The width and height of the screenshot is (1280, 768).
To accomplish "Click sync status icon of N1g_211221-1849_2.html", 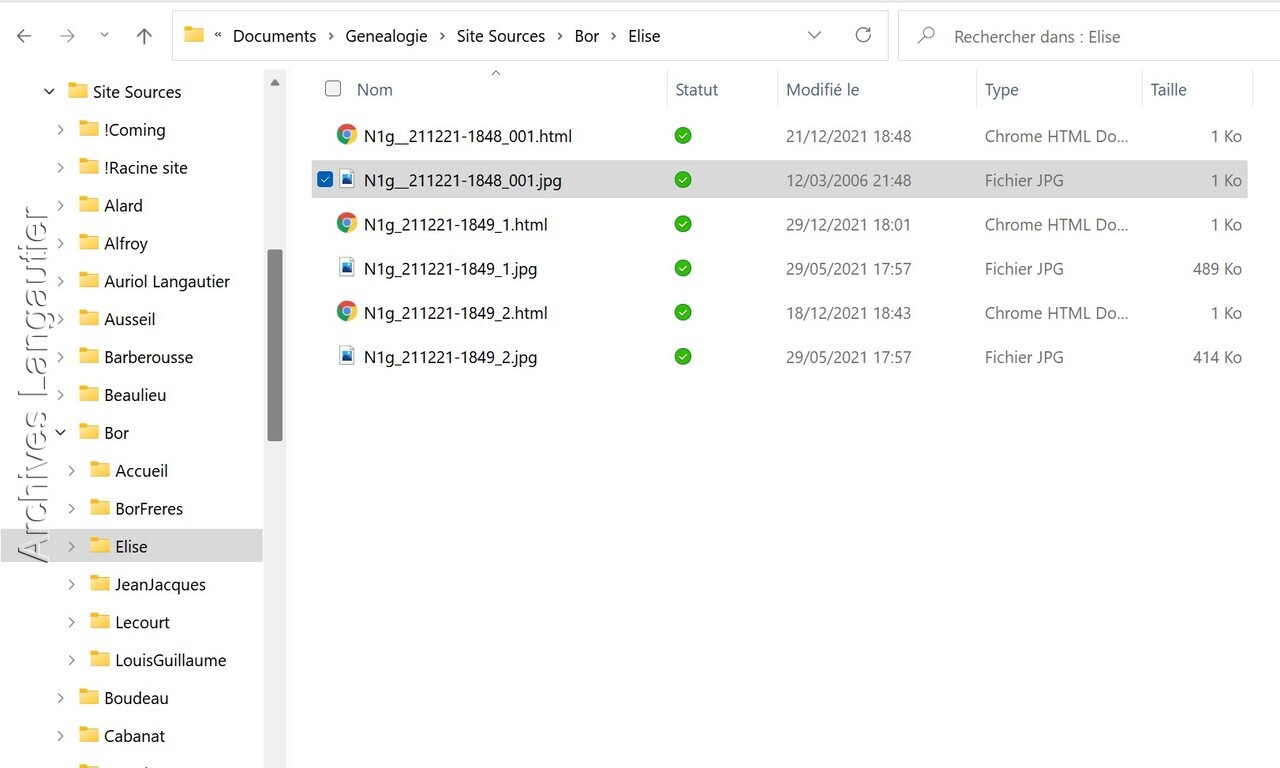I will [x=683, y=312].
